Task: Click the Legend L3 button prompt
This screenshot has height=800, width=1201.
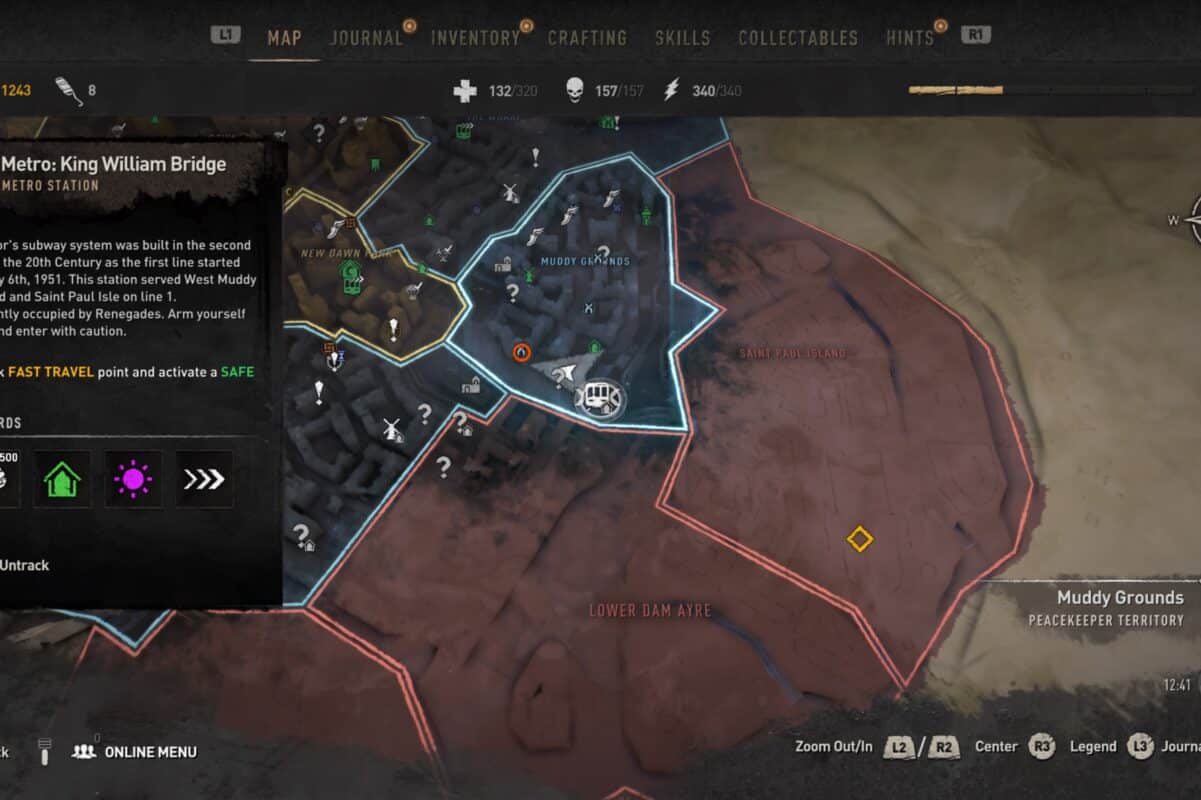Action: 1111,746
